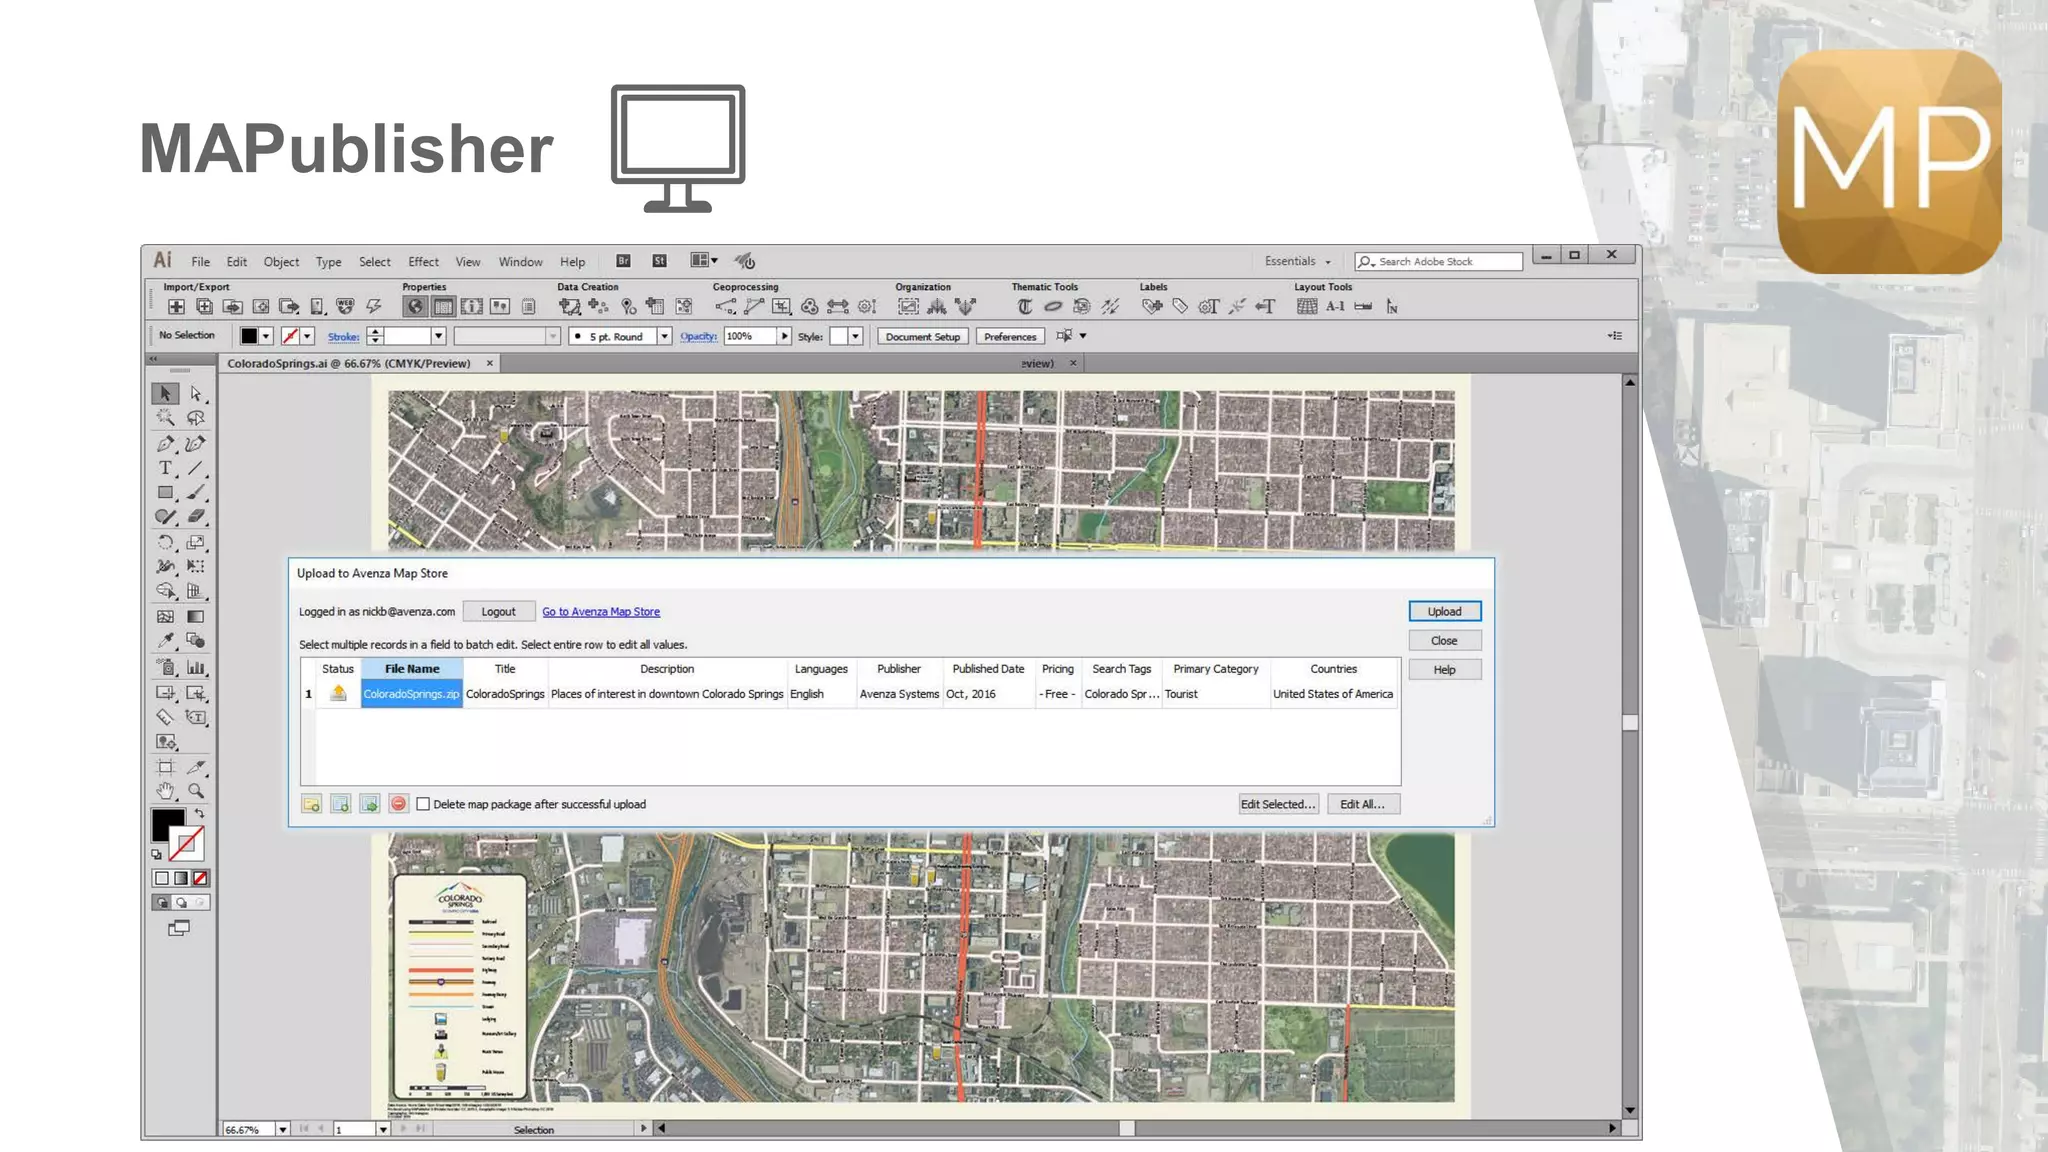Image resolution: width=2048 pixels, height=1152 pixels.
Task: Expand the Opacity 100% arrow
Action: click(784, 337)
